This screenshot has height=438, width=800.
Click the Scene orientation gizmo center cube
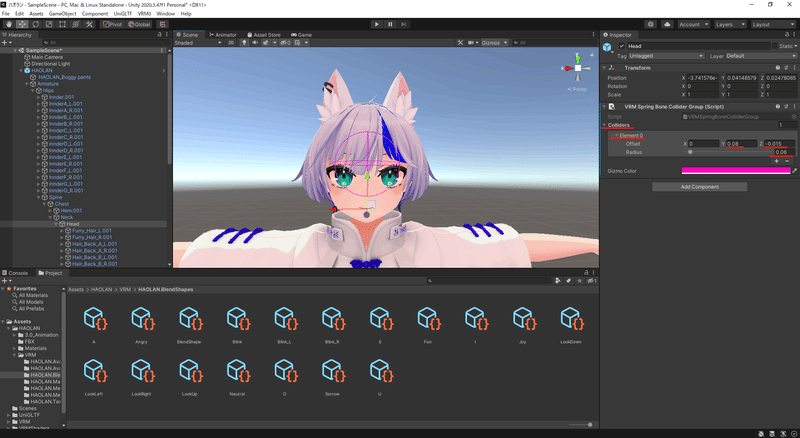[578, 68]
